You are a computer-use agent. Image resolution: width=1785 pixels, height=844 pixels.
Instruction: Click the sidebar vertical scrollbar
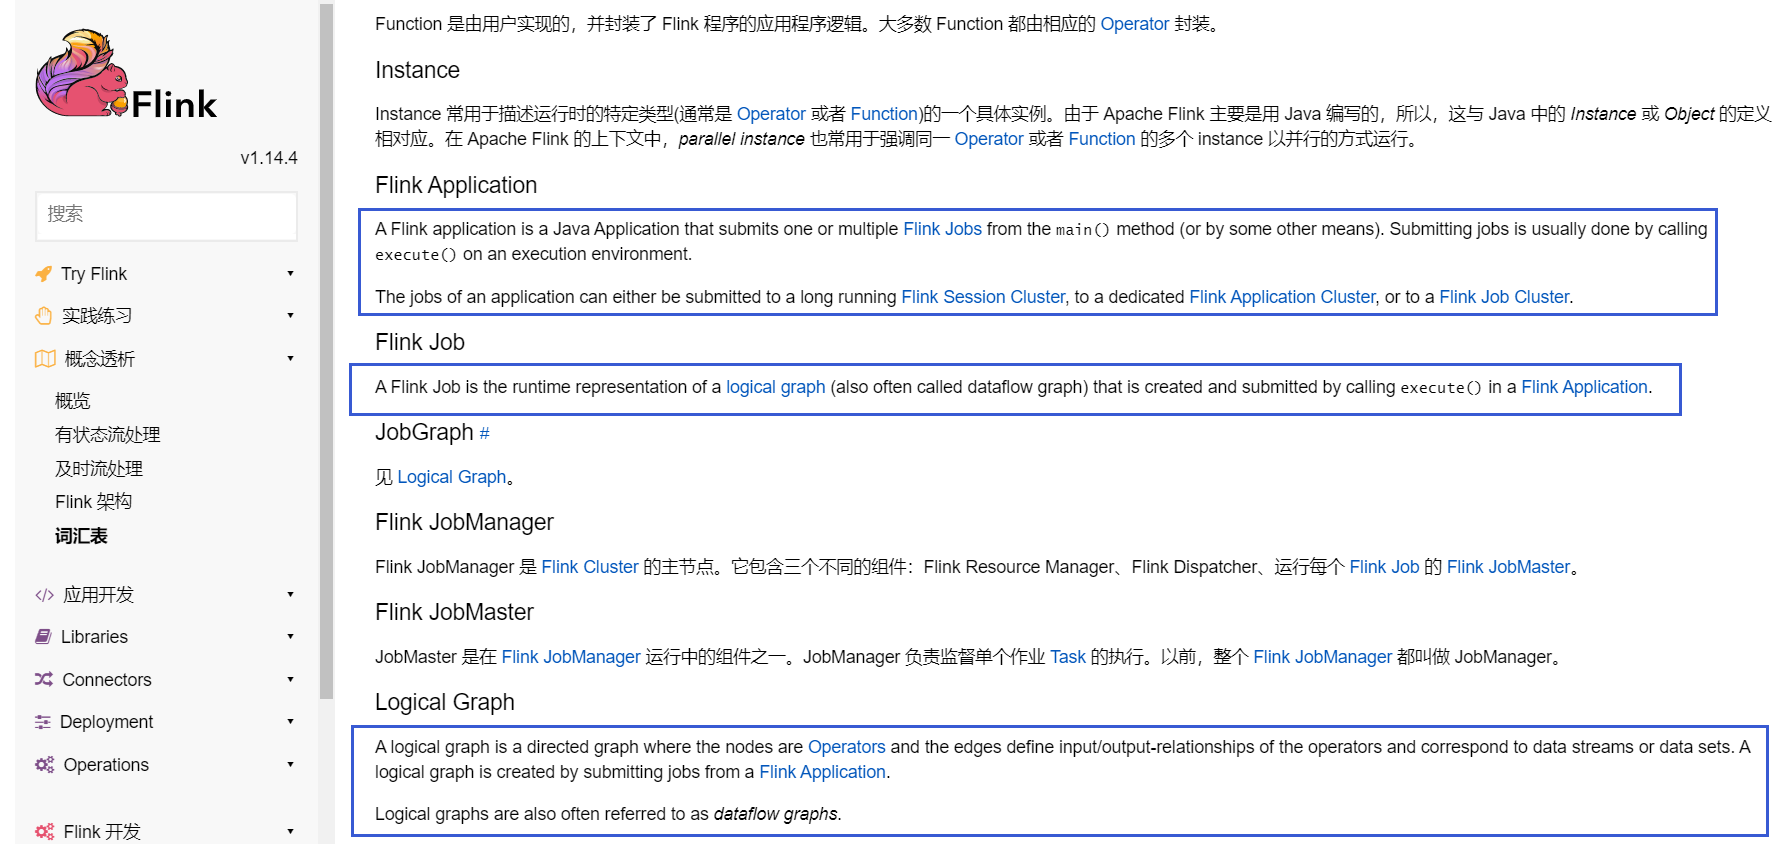(x=326, y=350)
